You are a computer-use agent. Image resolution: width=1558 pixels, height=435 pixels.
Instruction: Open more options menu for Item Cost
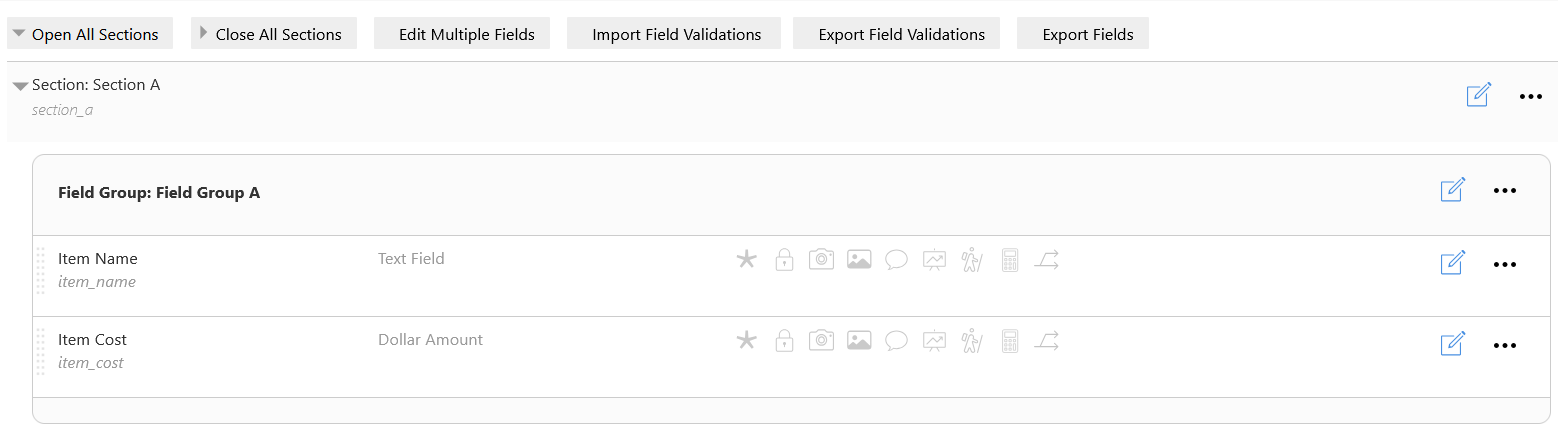point(1505,345)
